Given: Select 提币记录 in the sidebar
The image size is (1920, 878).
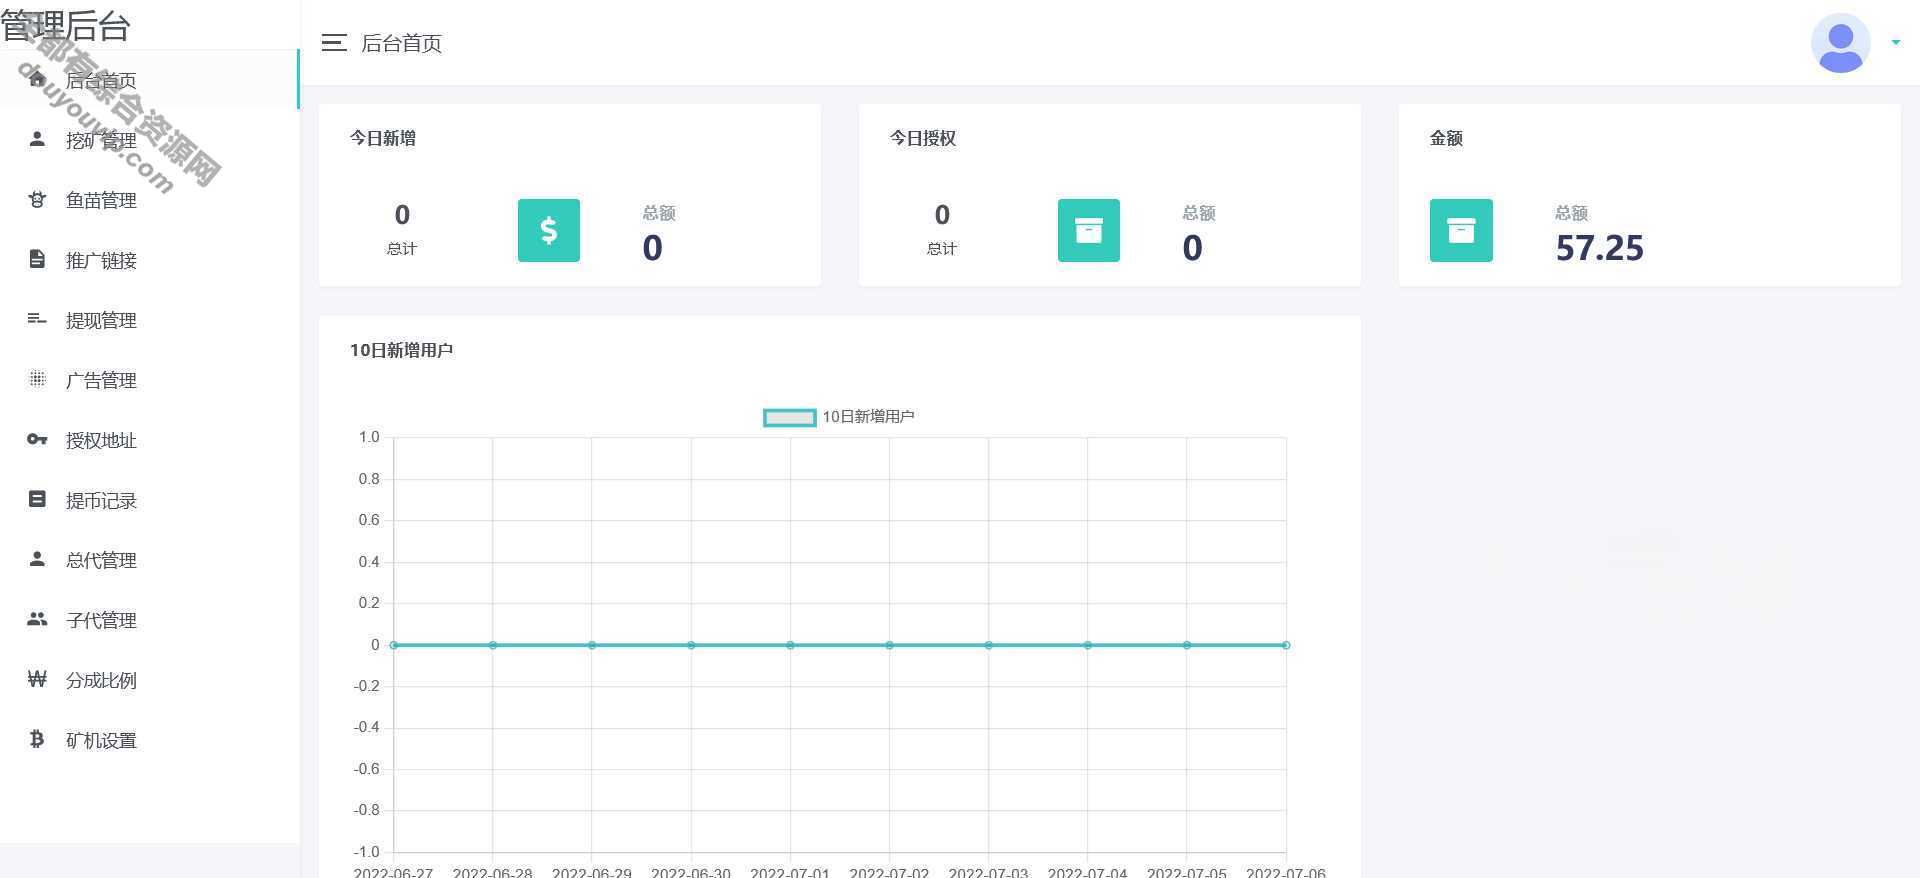Looking at the screenshot, I should coord(150,500).
